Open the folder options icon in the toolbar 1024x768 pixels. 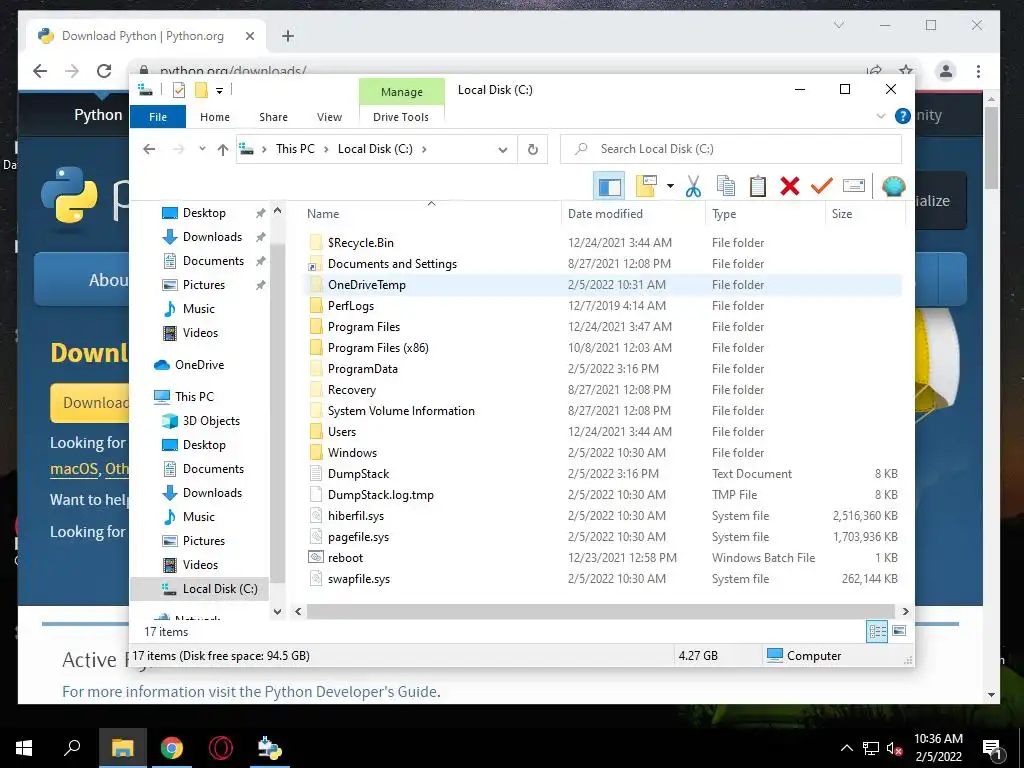646,187
